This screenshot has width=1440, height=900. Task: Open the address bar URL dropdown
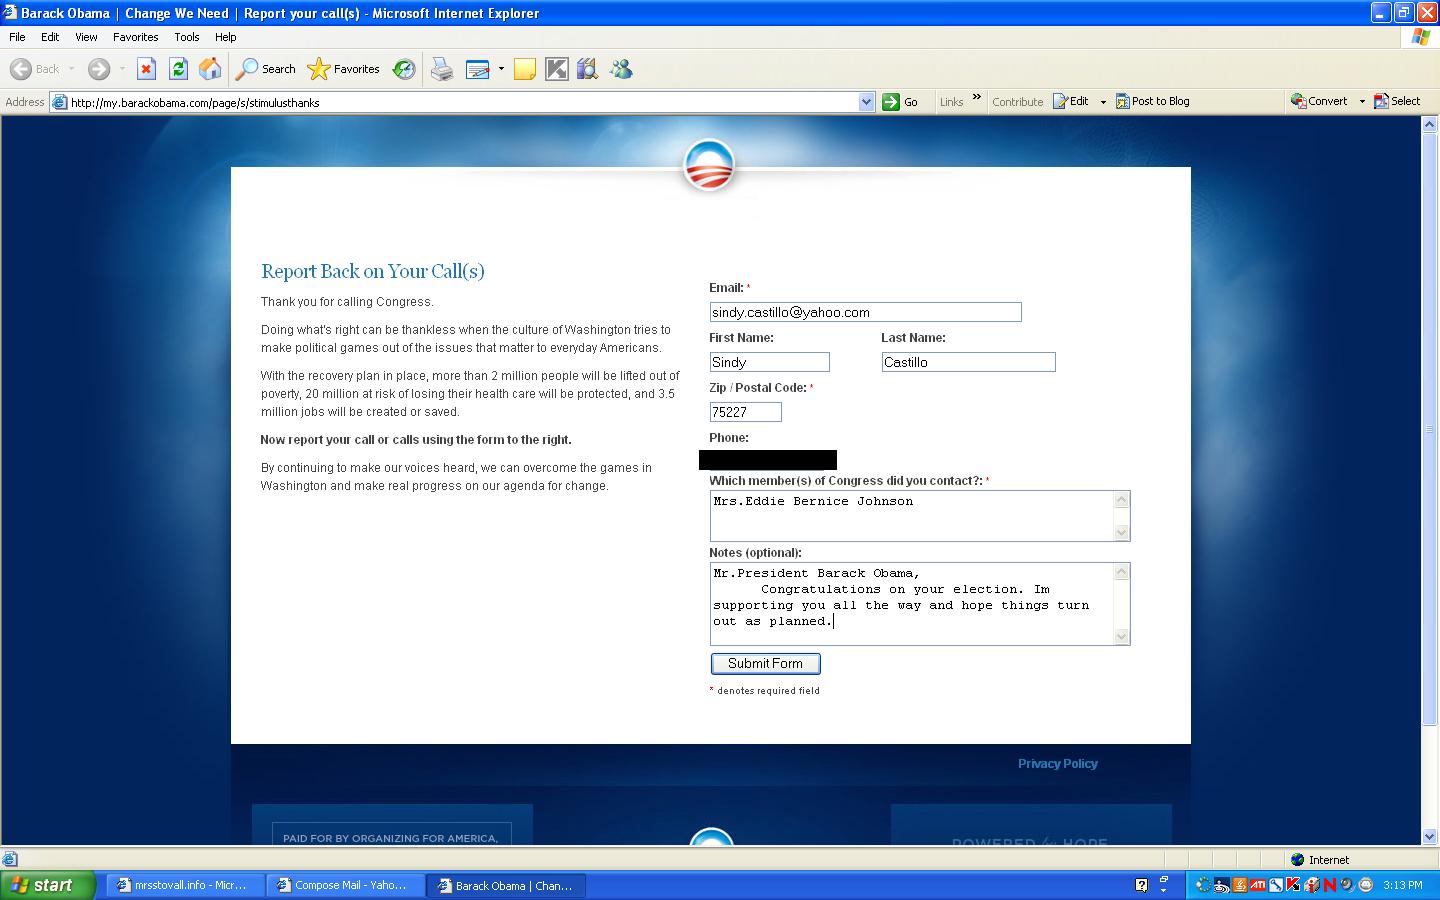[866, 102]
